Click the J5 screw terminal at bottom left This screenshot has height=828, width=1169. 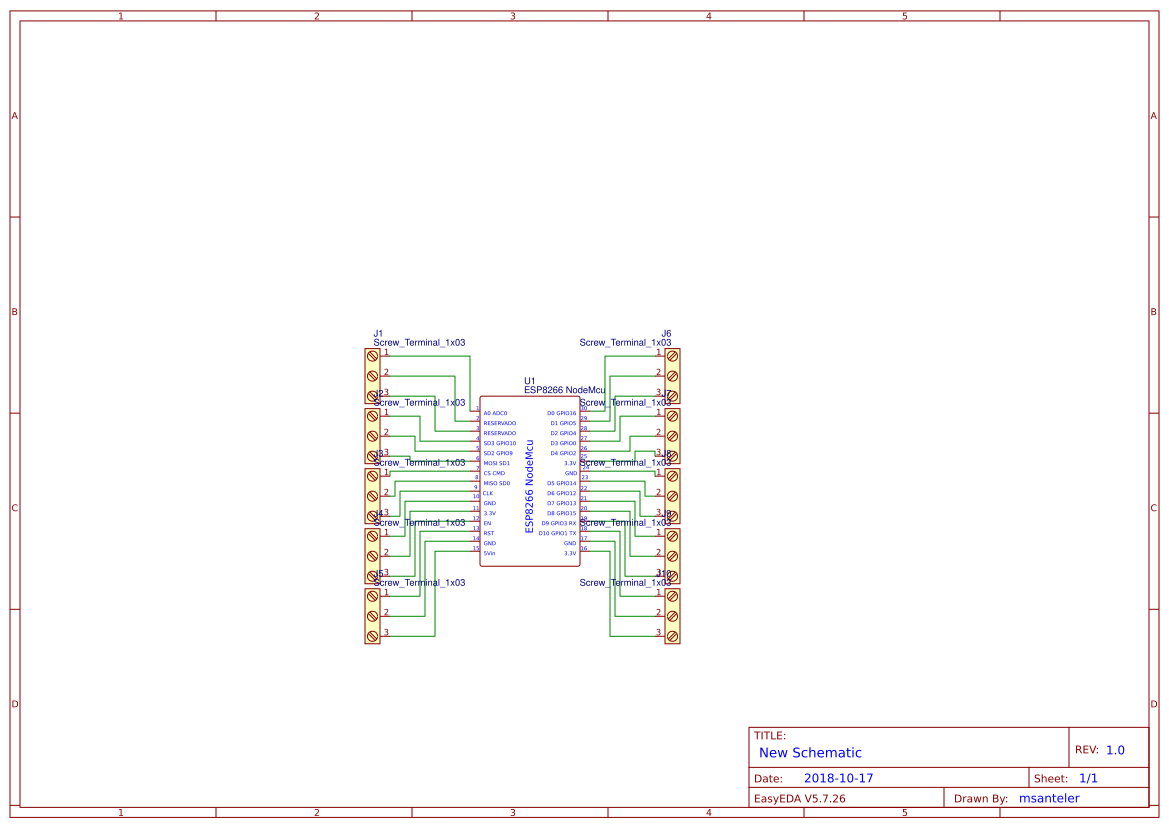[372, 616]
